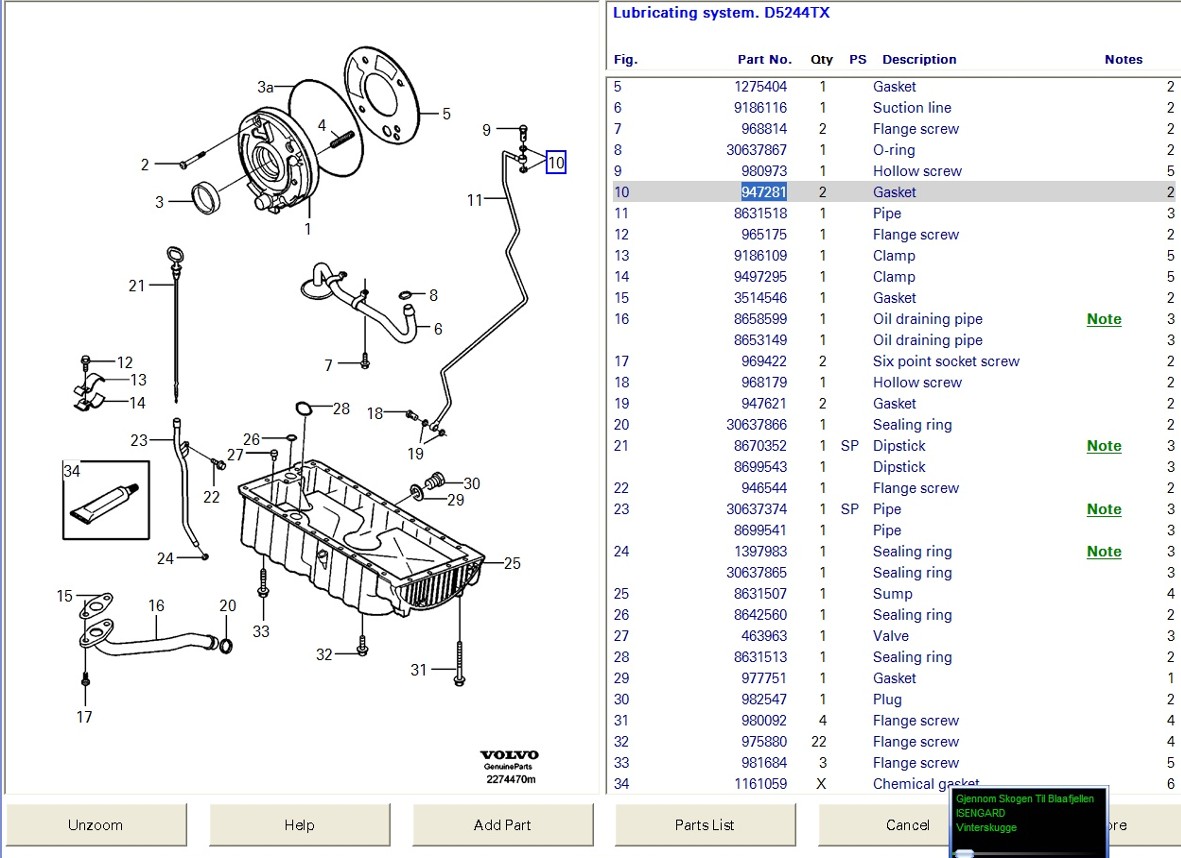Image resolution: width=1181 pixels, height=858 pixels.
Task: Click ISENGARD text in music popup
Action: click(x=980, y=813)
